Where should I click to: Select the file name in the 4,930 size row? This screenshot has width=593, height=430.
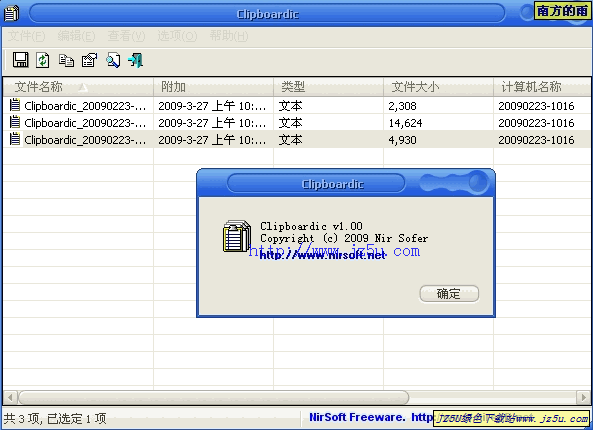click(85, 140)
